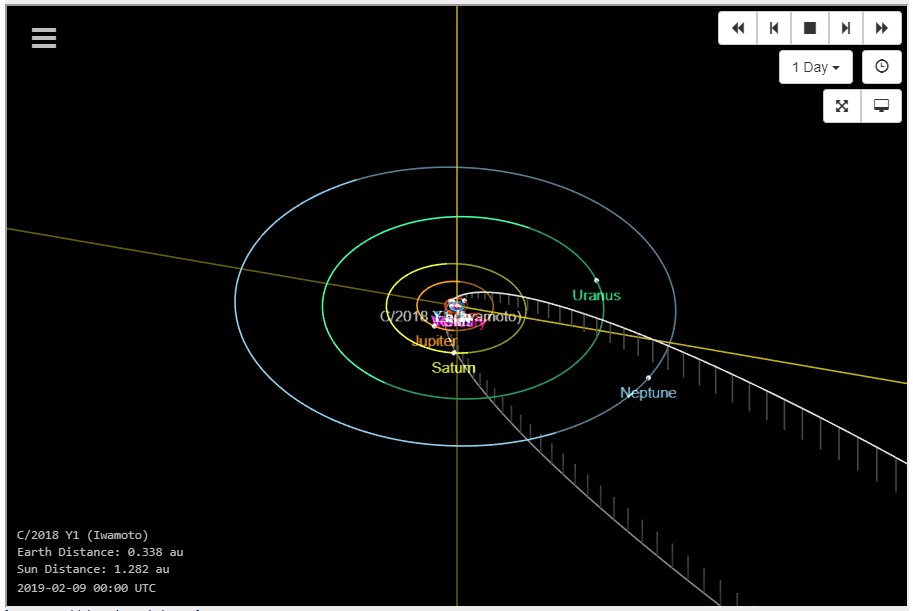Select the Saturn label
Image resolution: width=913 pixels, height=611 pixels.
tap(454, 368)
